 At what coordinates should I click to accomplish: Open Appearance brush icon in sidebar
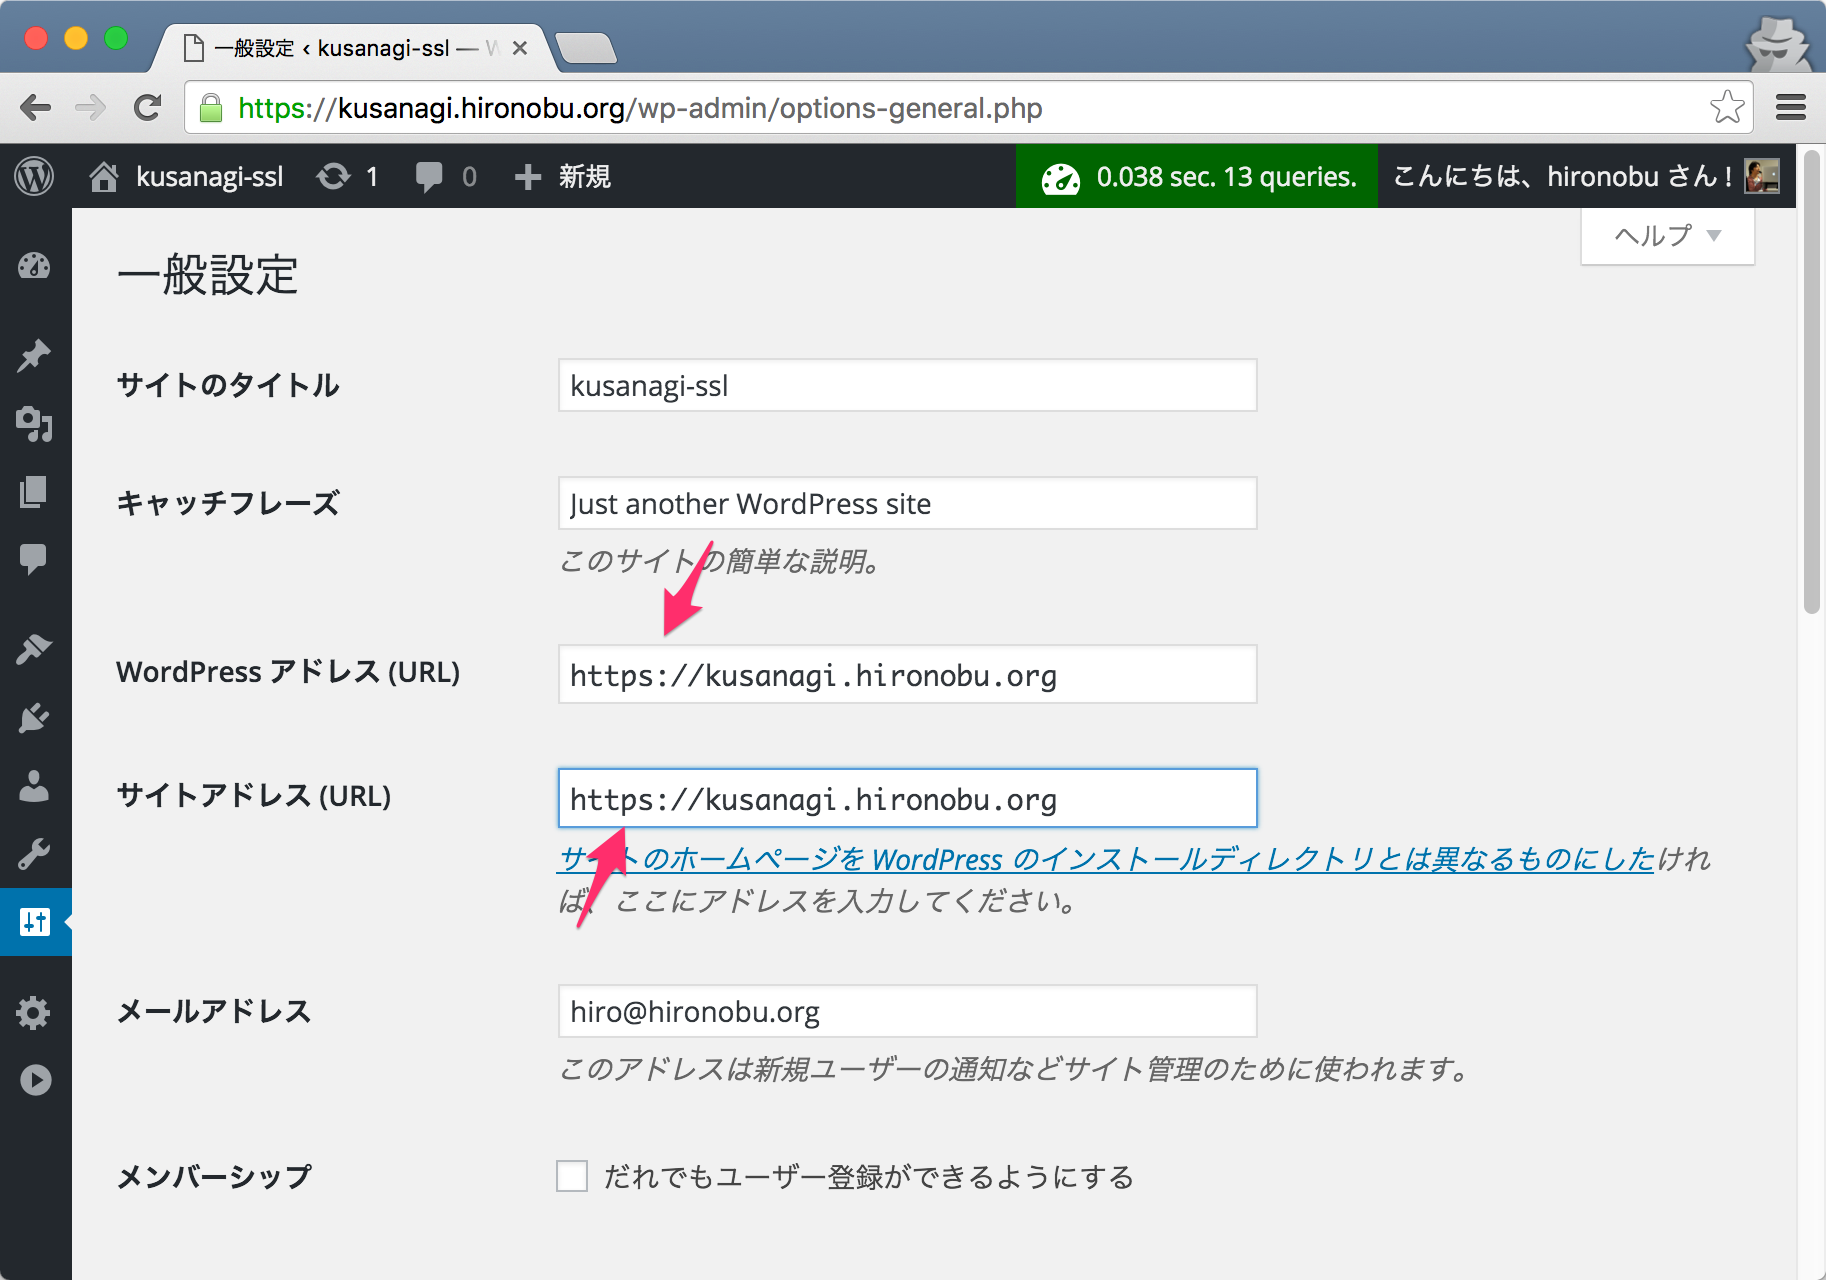pos(34,649)
